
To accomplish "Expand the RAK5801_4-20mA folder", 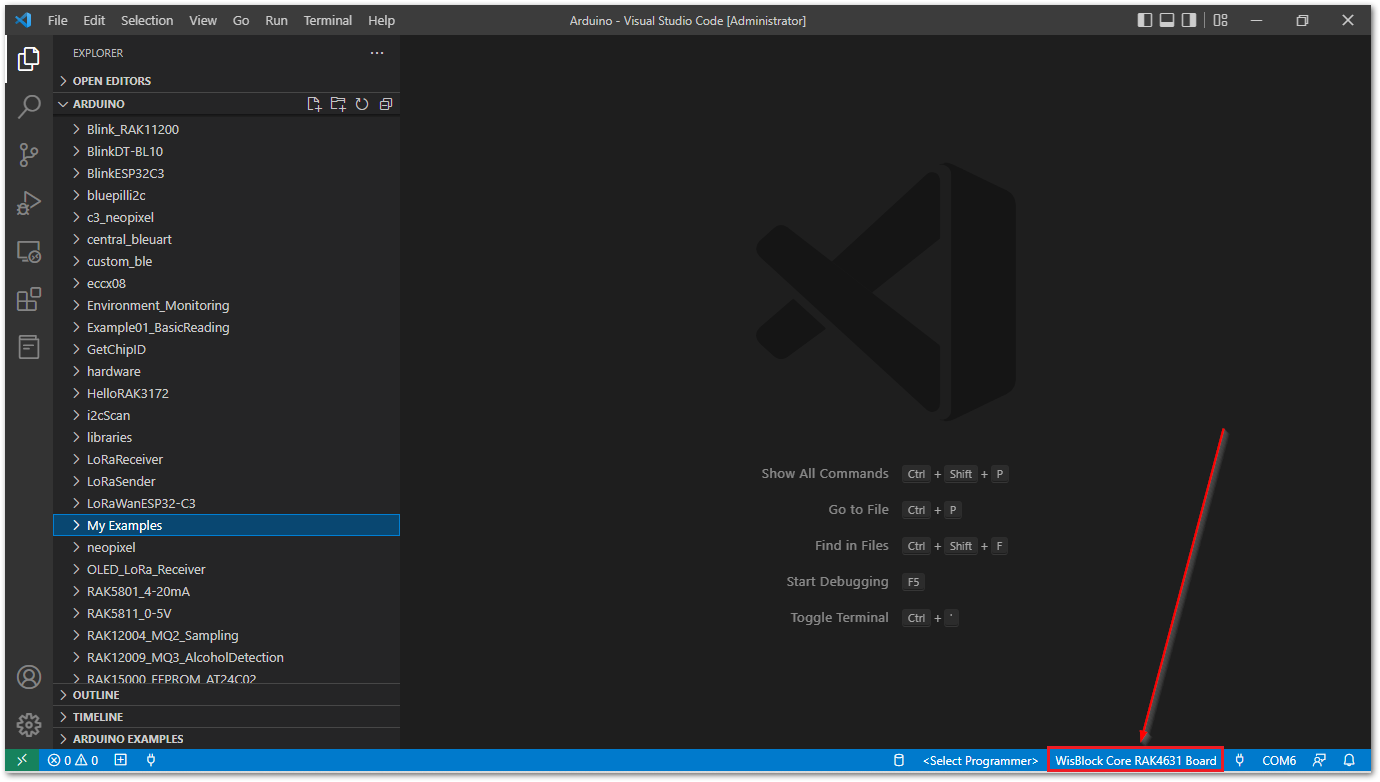I will [226, 592].
